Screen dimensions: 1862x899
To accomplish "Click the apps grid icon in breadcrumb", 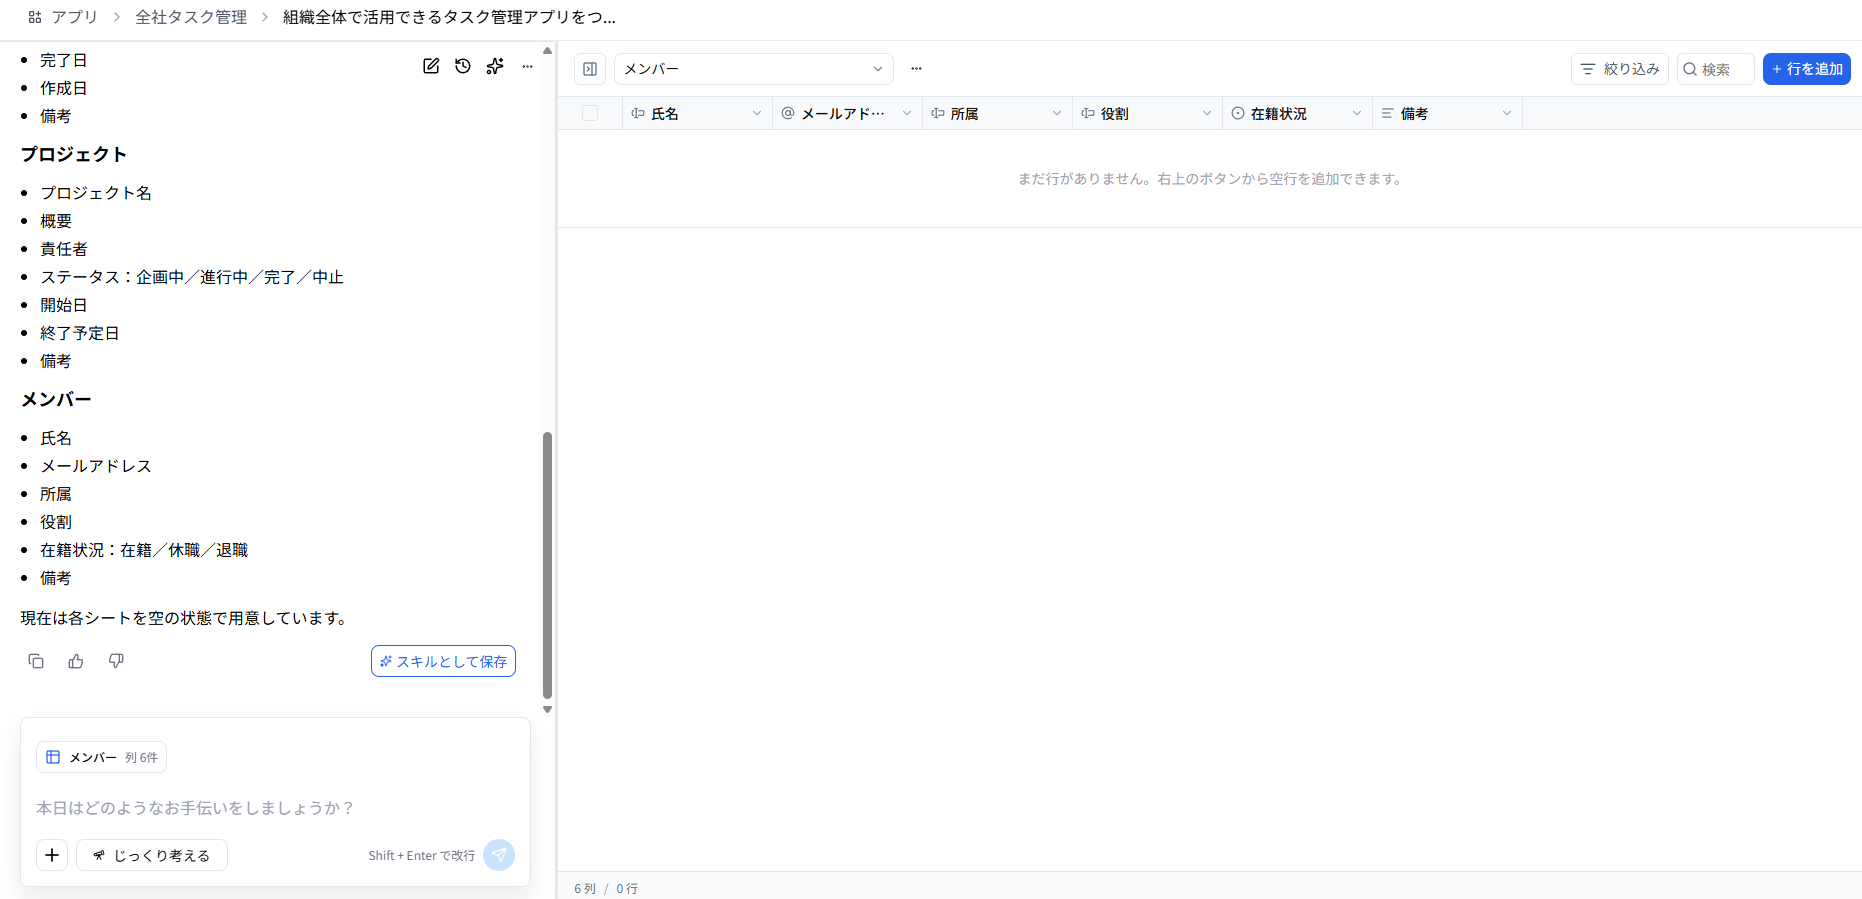I will (x=35, y=17).
